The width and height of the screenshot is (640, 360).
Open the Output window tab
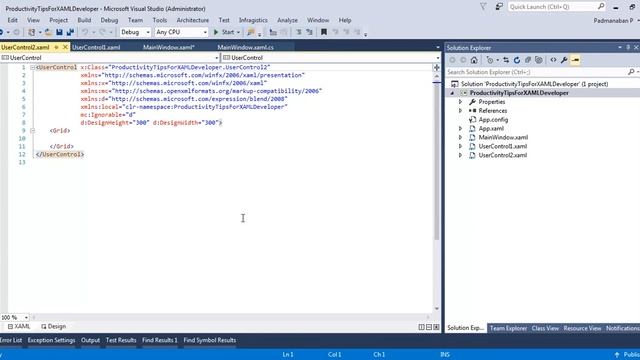pyautogui.click(x=90, y=340)
